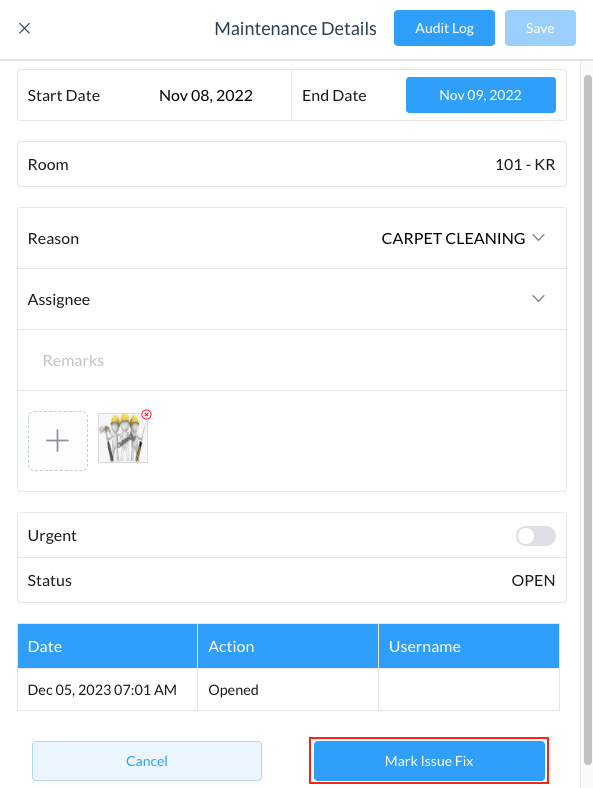Open the Audit Log

click(444, 28)
